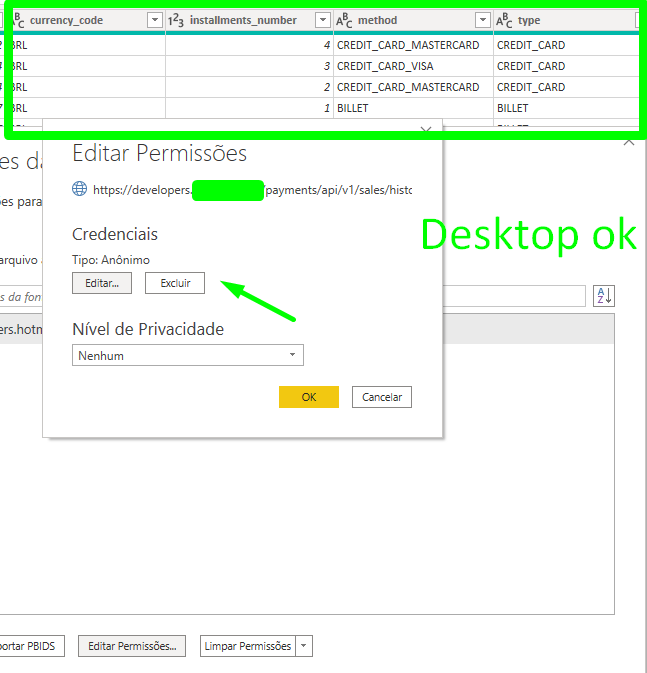Image resolution: width=647 pixels, height=673 pixels.
Task: Select BILLET cell in method column
Action: [x=413, y=108]
